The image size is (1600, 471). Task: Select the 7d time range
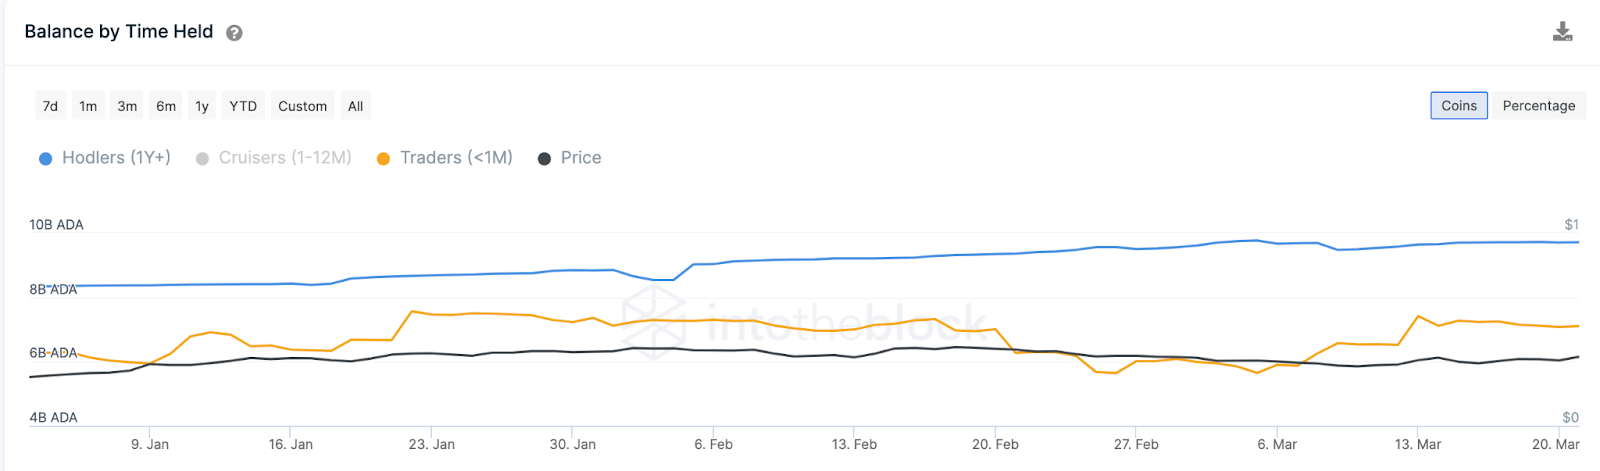coord(50,106)
